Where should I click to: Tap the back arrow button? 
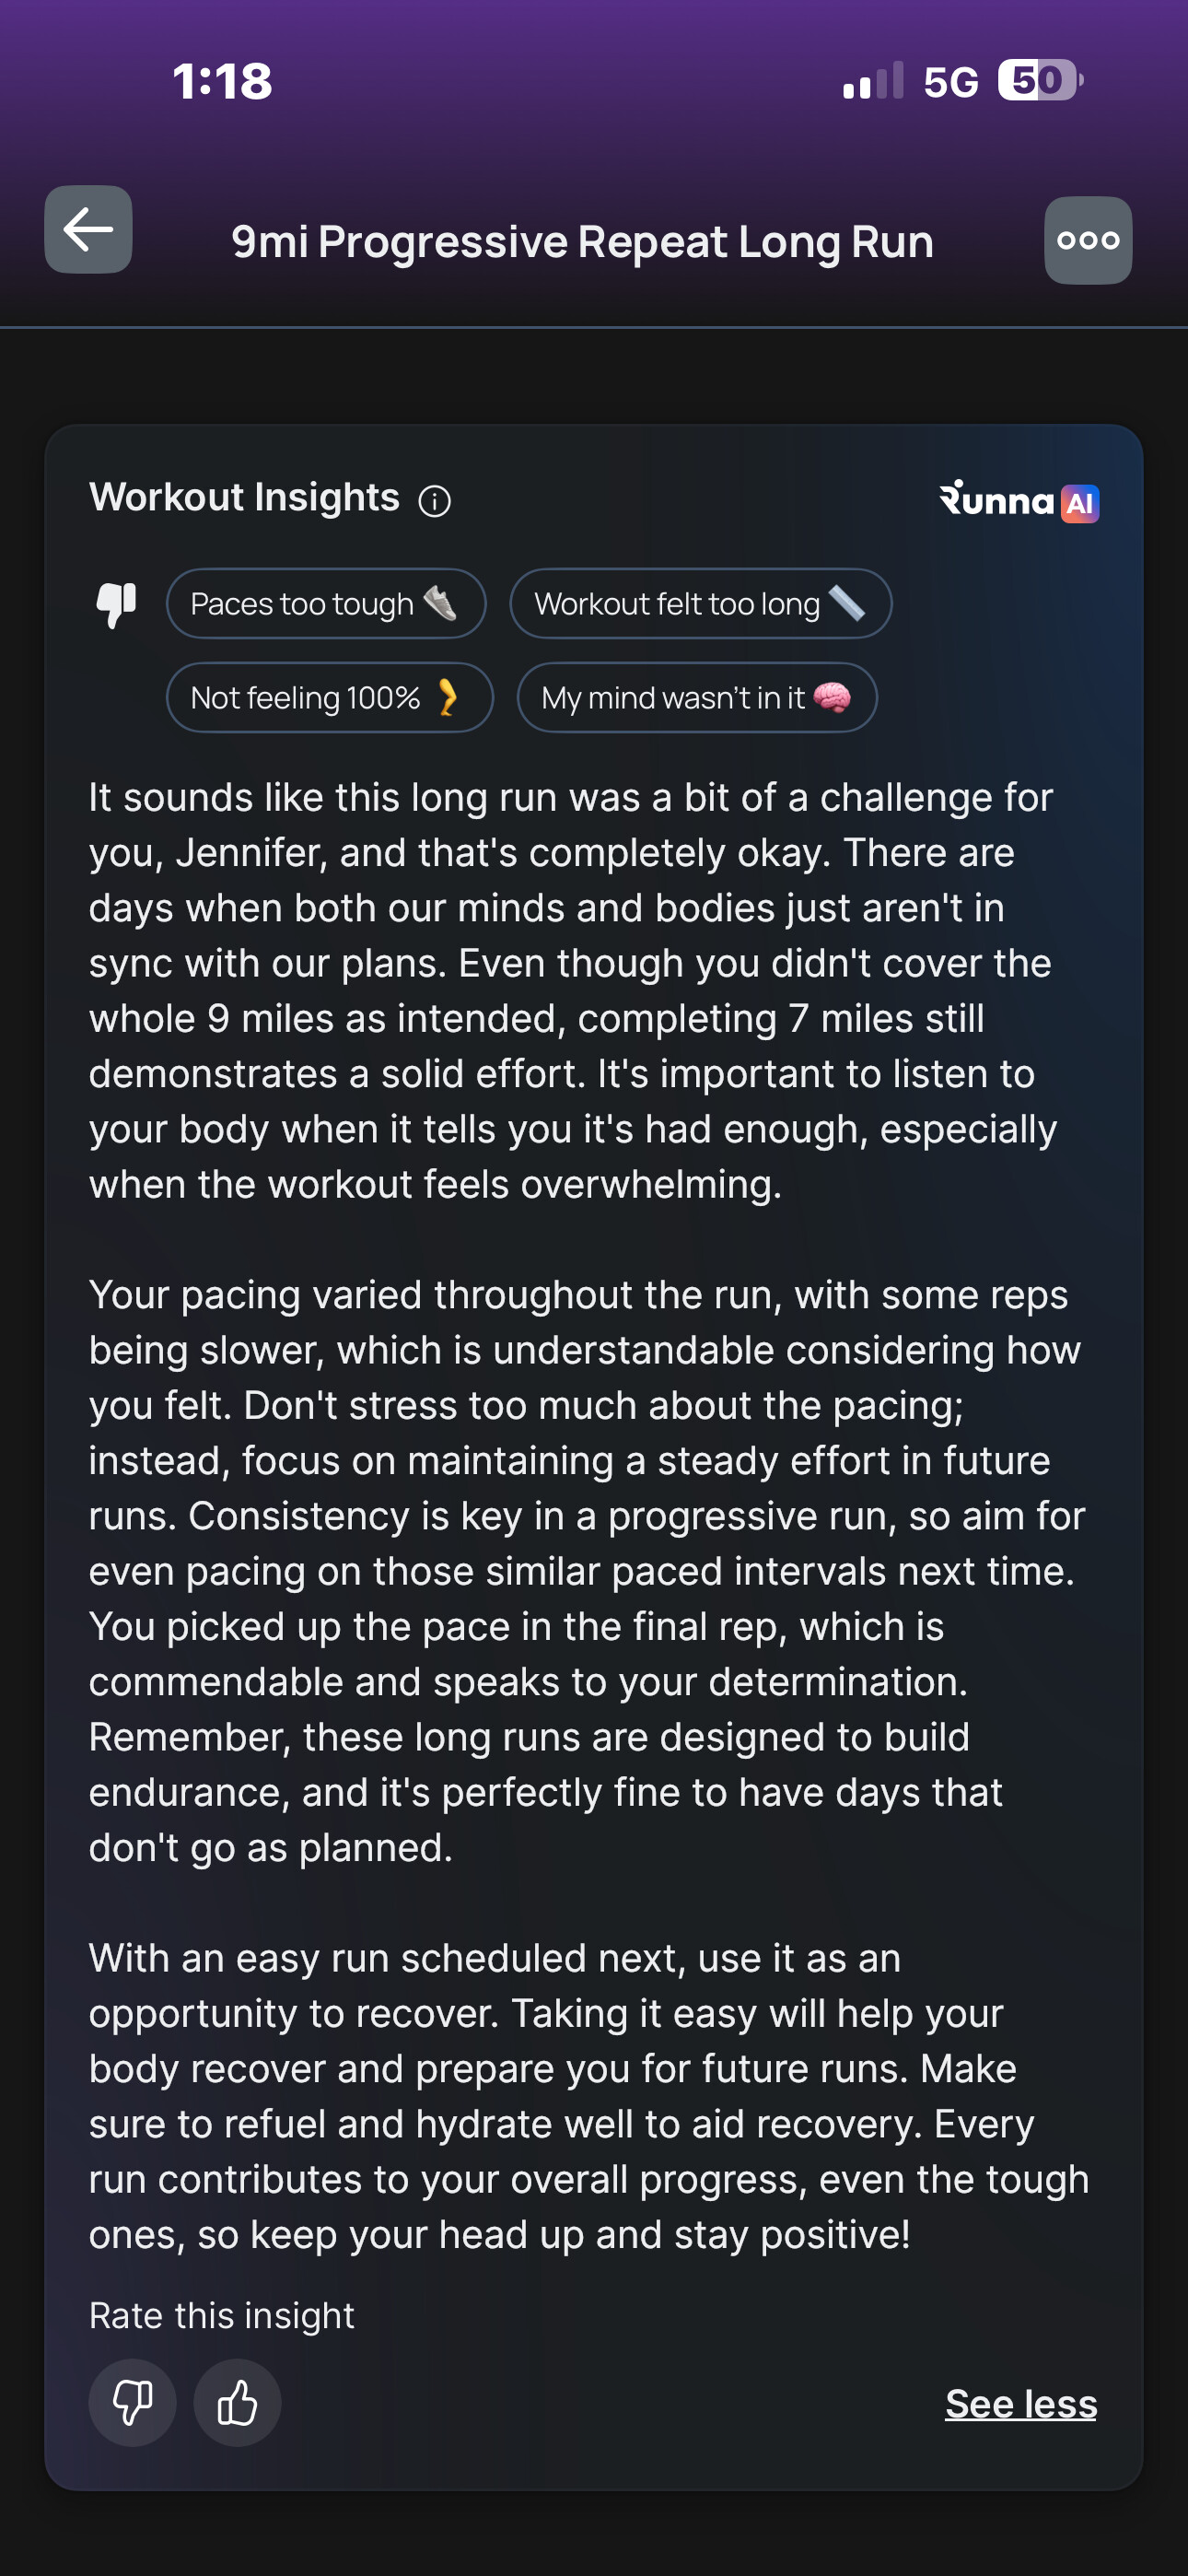coord(88,230)
